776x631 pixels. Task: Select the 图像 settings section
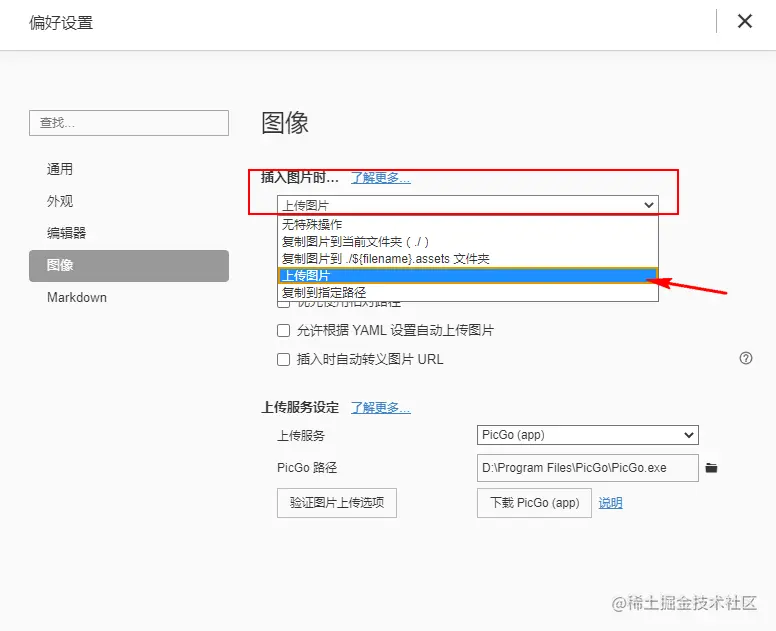(x=129, y=266)
